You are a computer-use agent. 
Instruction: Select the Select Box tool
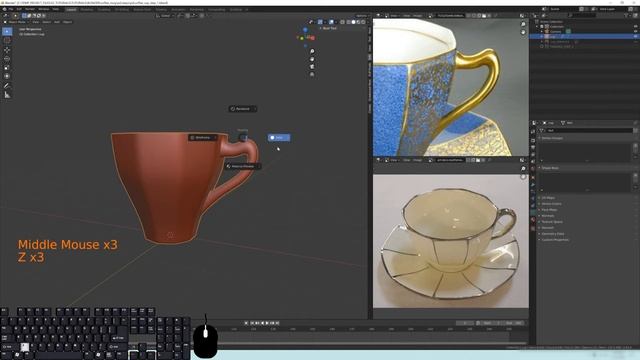click(7, 31)
